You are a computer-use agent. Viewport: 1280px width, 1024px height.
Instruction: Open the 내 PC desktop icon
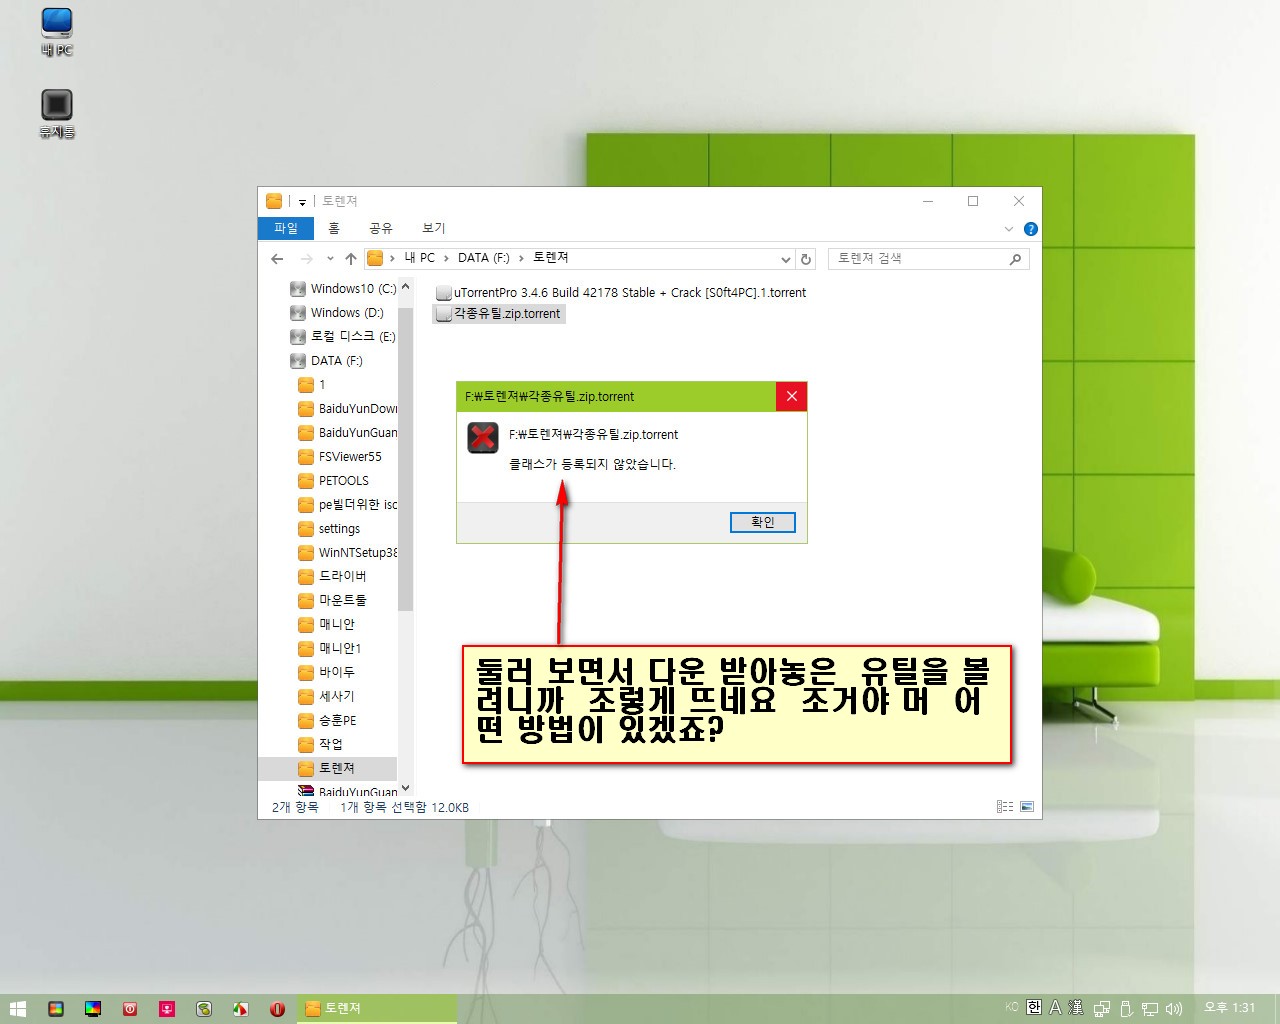click(x=57, y=31)
